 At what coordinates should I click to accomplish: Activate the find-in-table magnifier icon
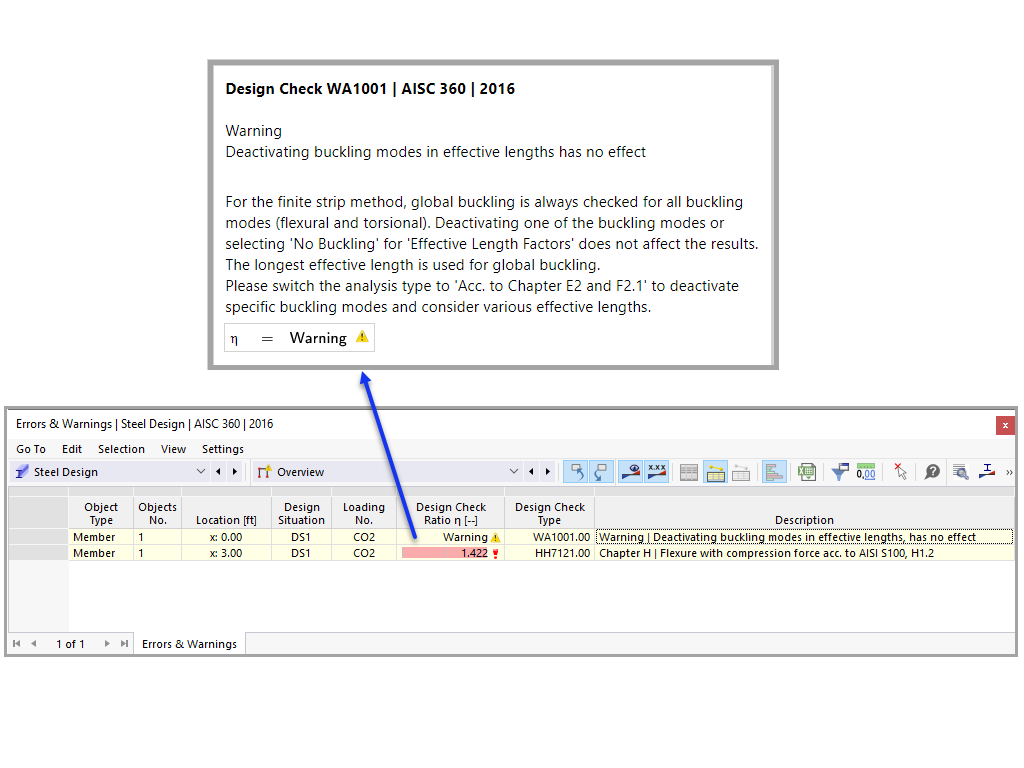pyautogui.click(x=961, y=471)
